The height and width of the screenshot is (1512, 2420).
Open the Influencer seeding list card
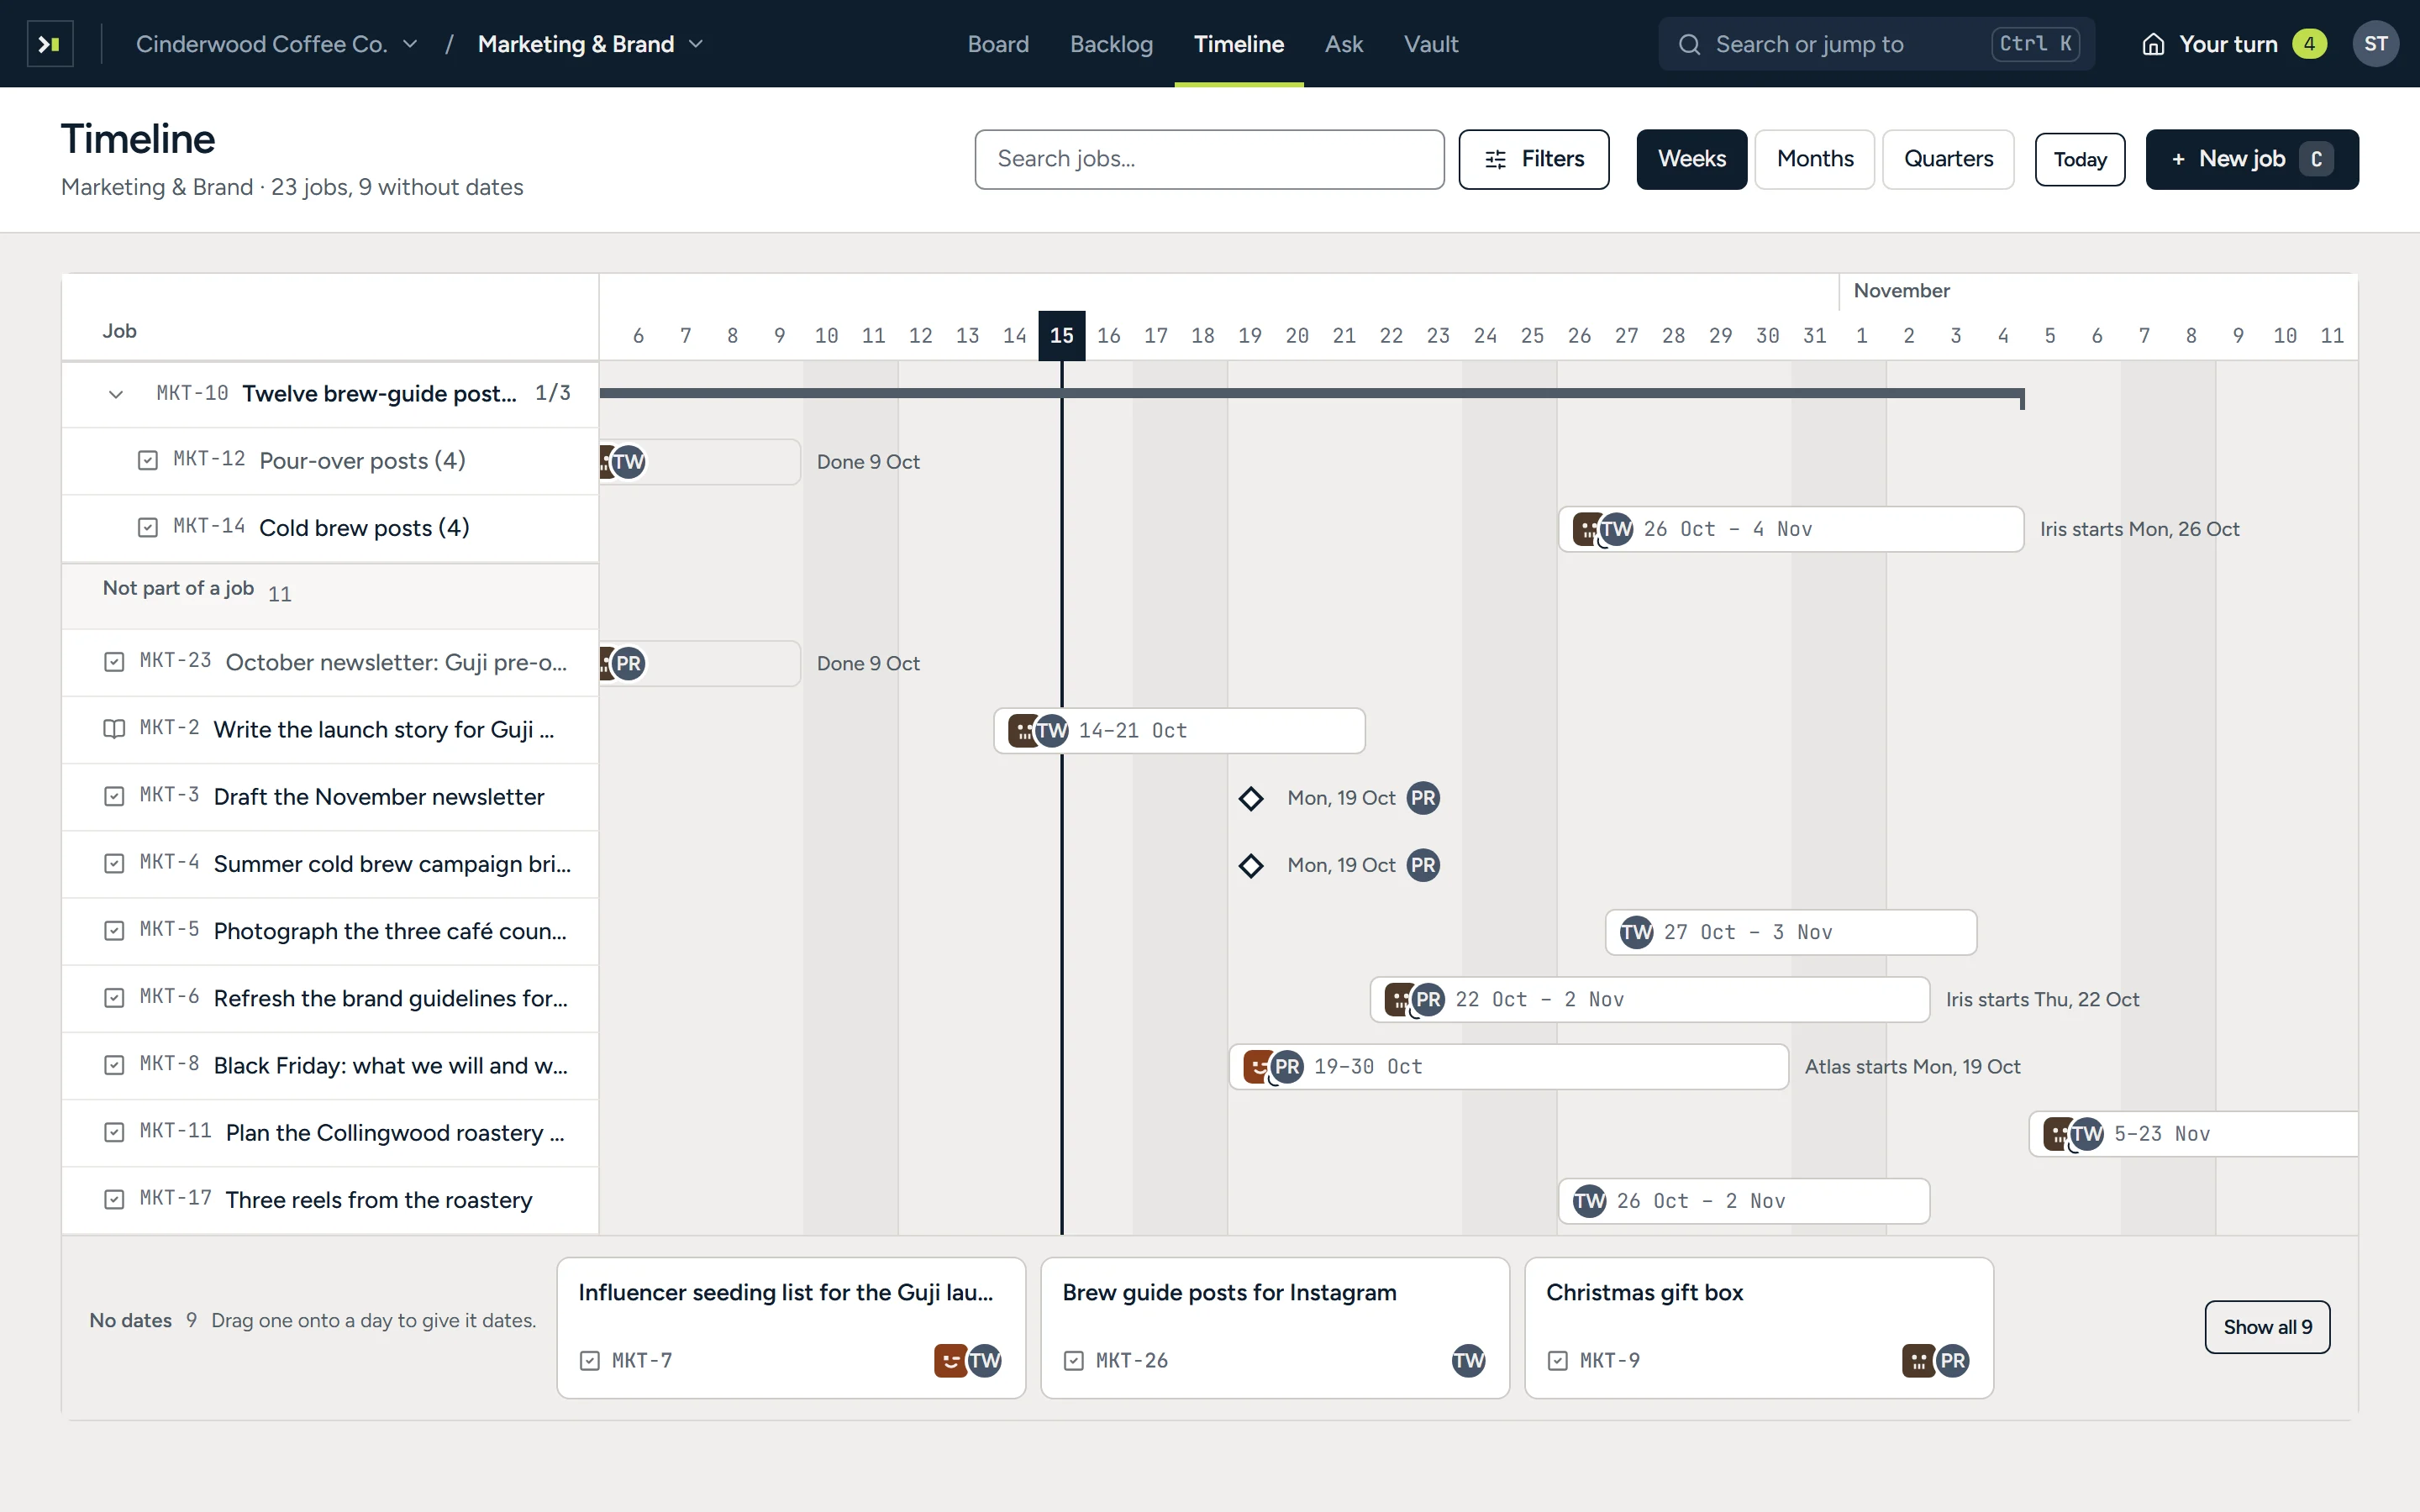point(790,1328)
